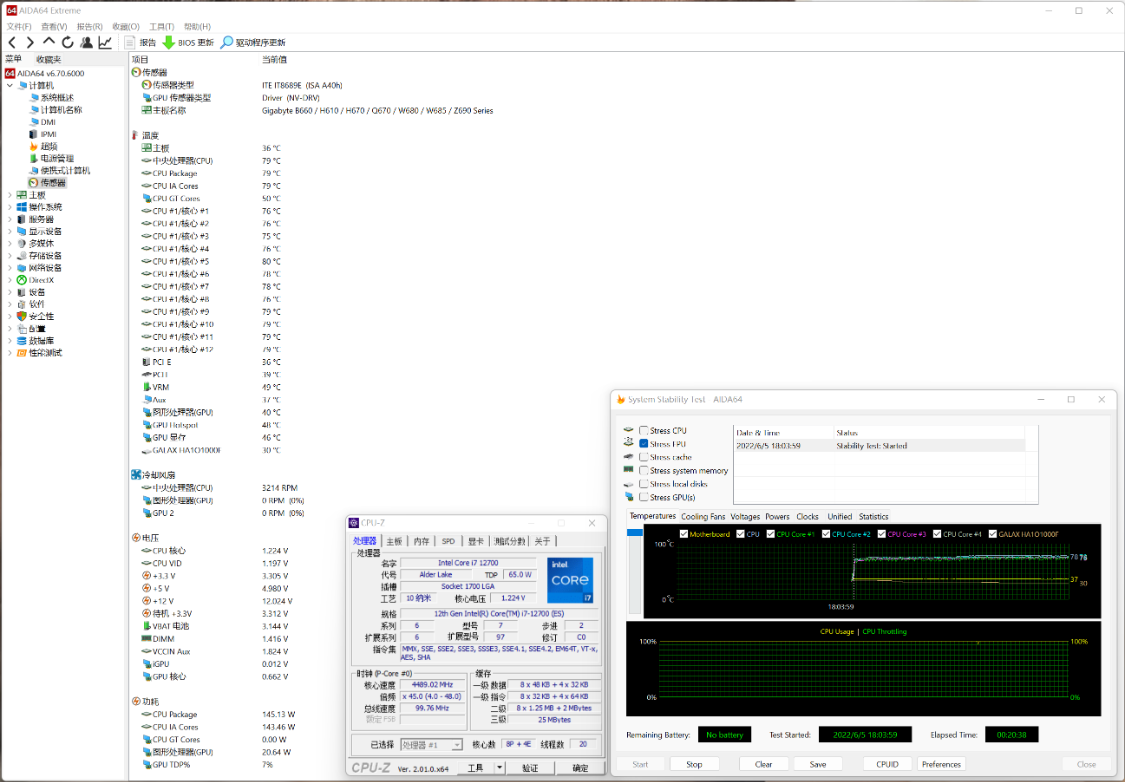Open 报告 report wizard in toolbar

[139, 42]
